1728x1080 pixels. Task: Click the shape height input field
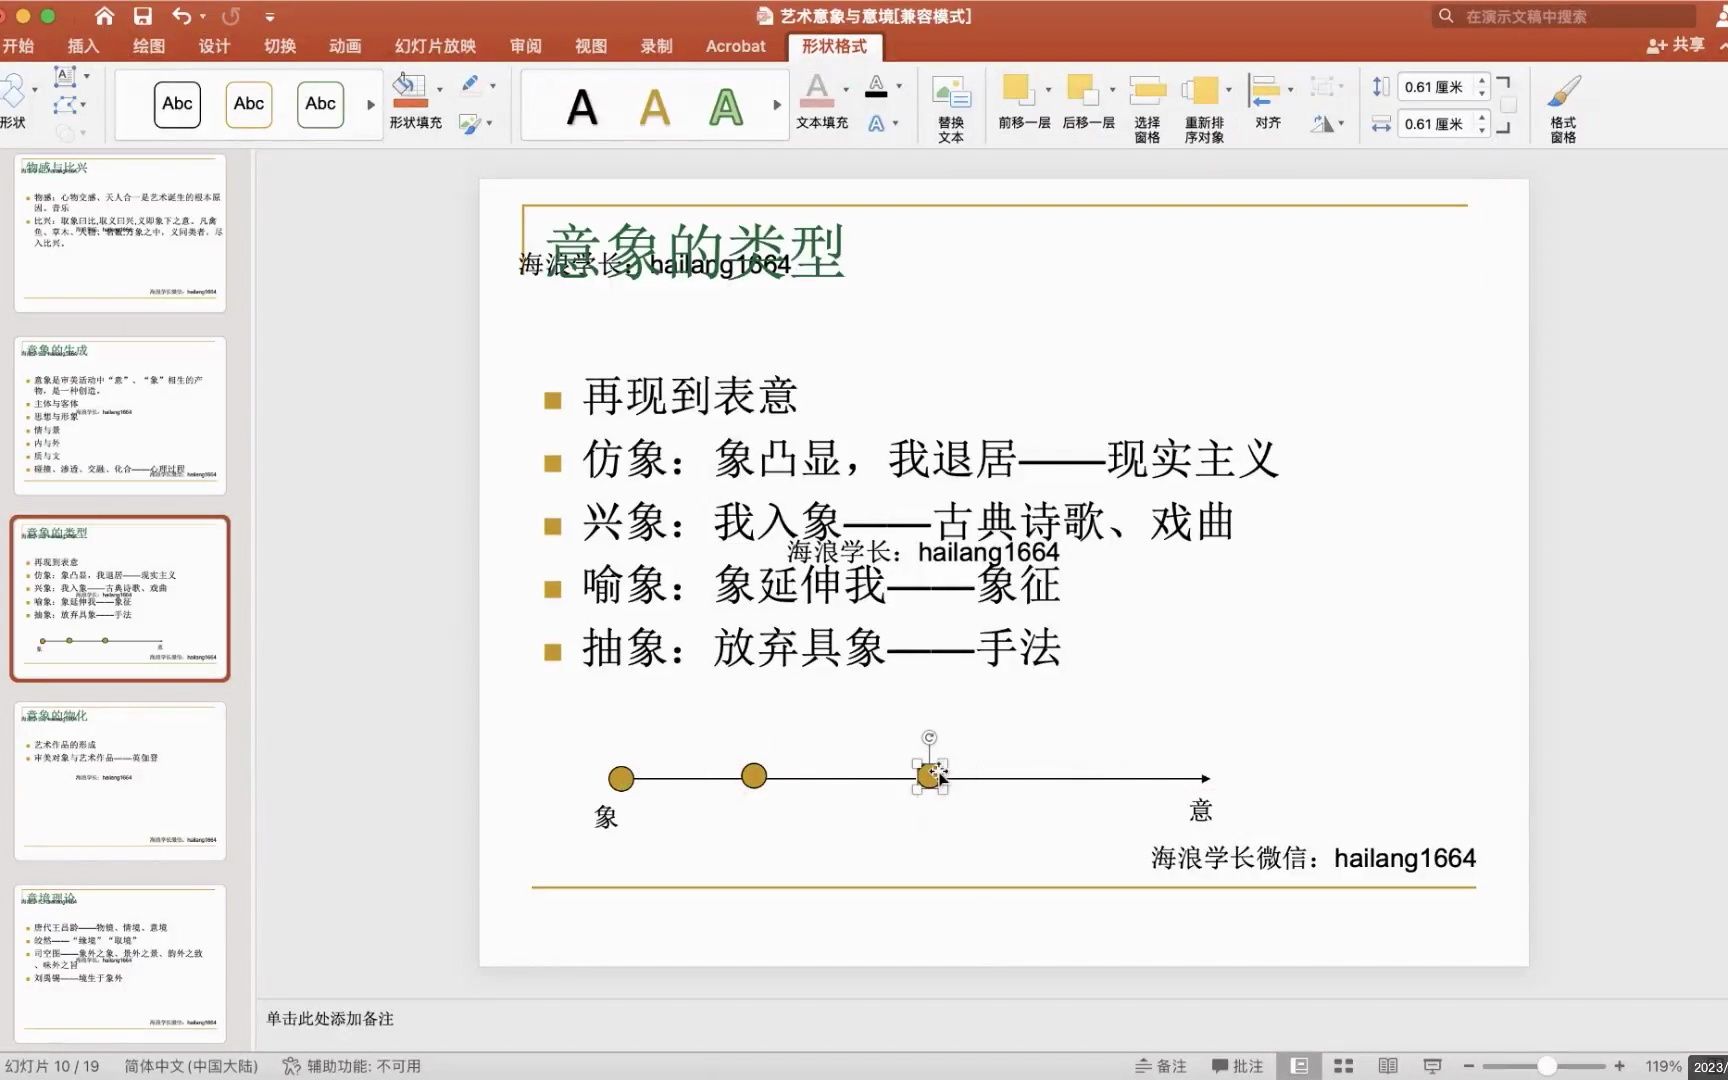(x=1435, y=87)
